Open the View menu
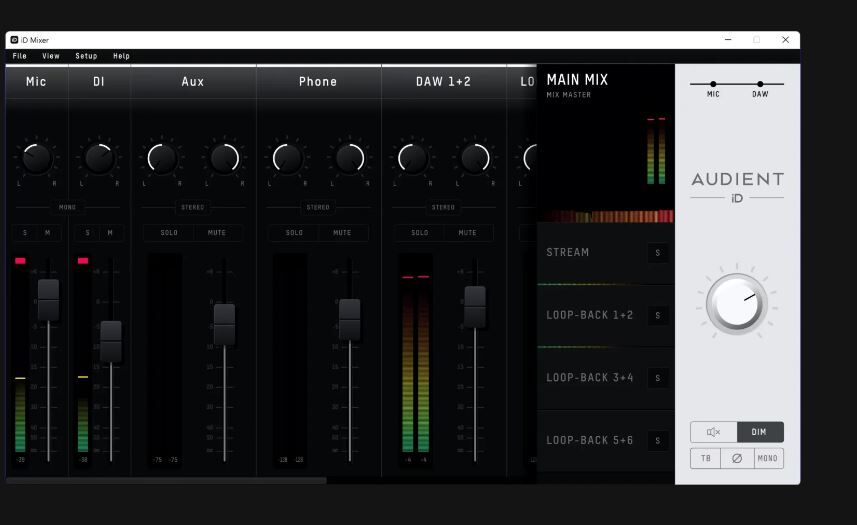 (x=50, y=56)
